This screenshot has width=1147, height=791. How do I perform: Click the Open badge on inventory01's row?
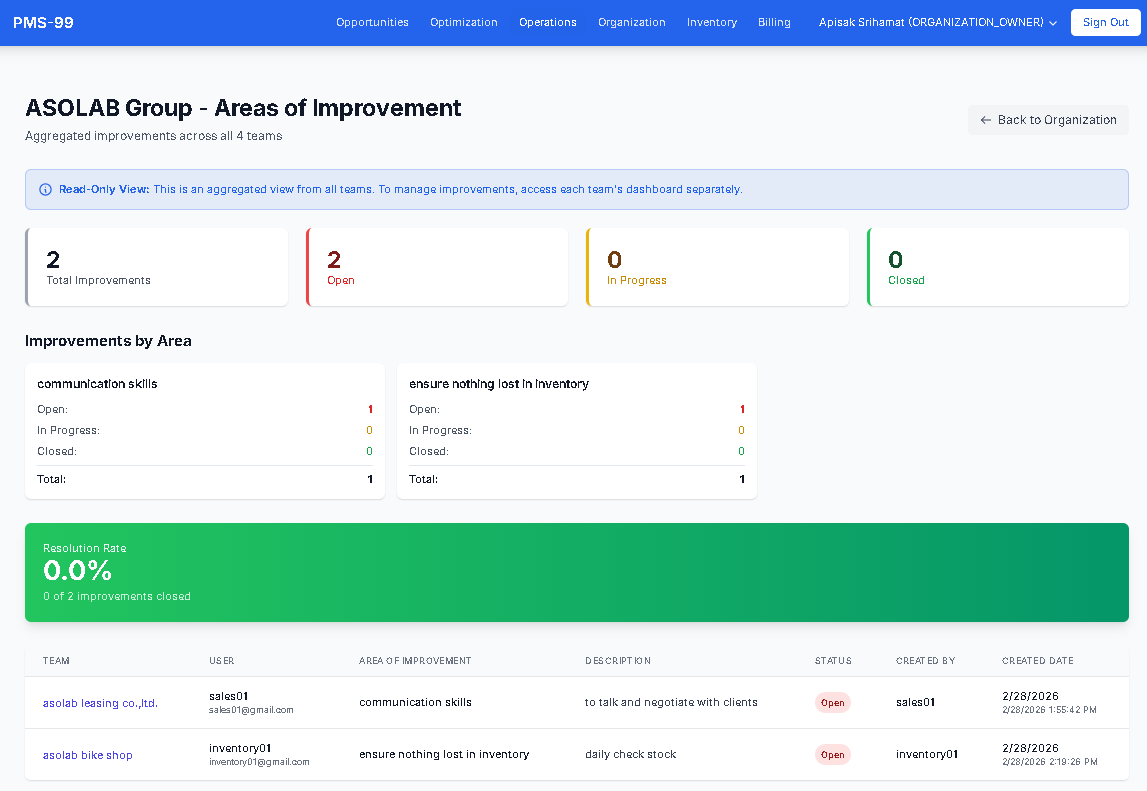pyautogui.click(x=832, y=754)
